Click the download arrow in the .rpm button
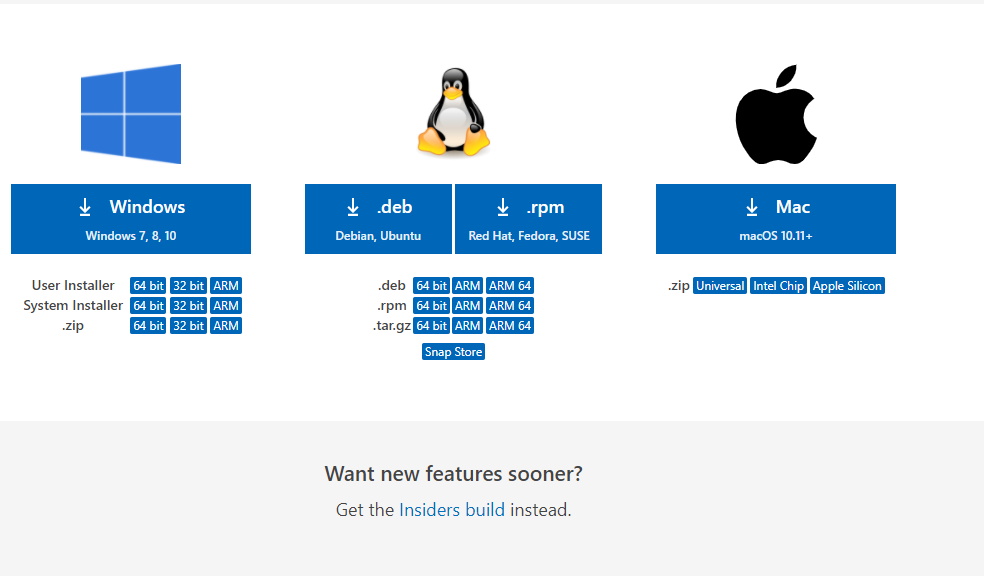Image resolution: width=984 pixels, height=576 pixels. click(503, 207)
